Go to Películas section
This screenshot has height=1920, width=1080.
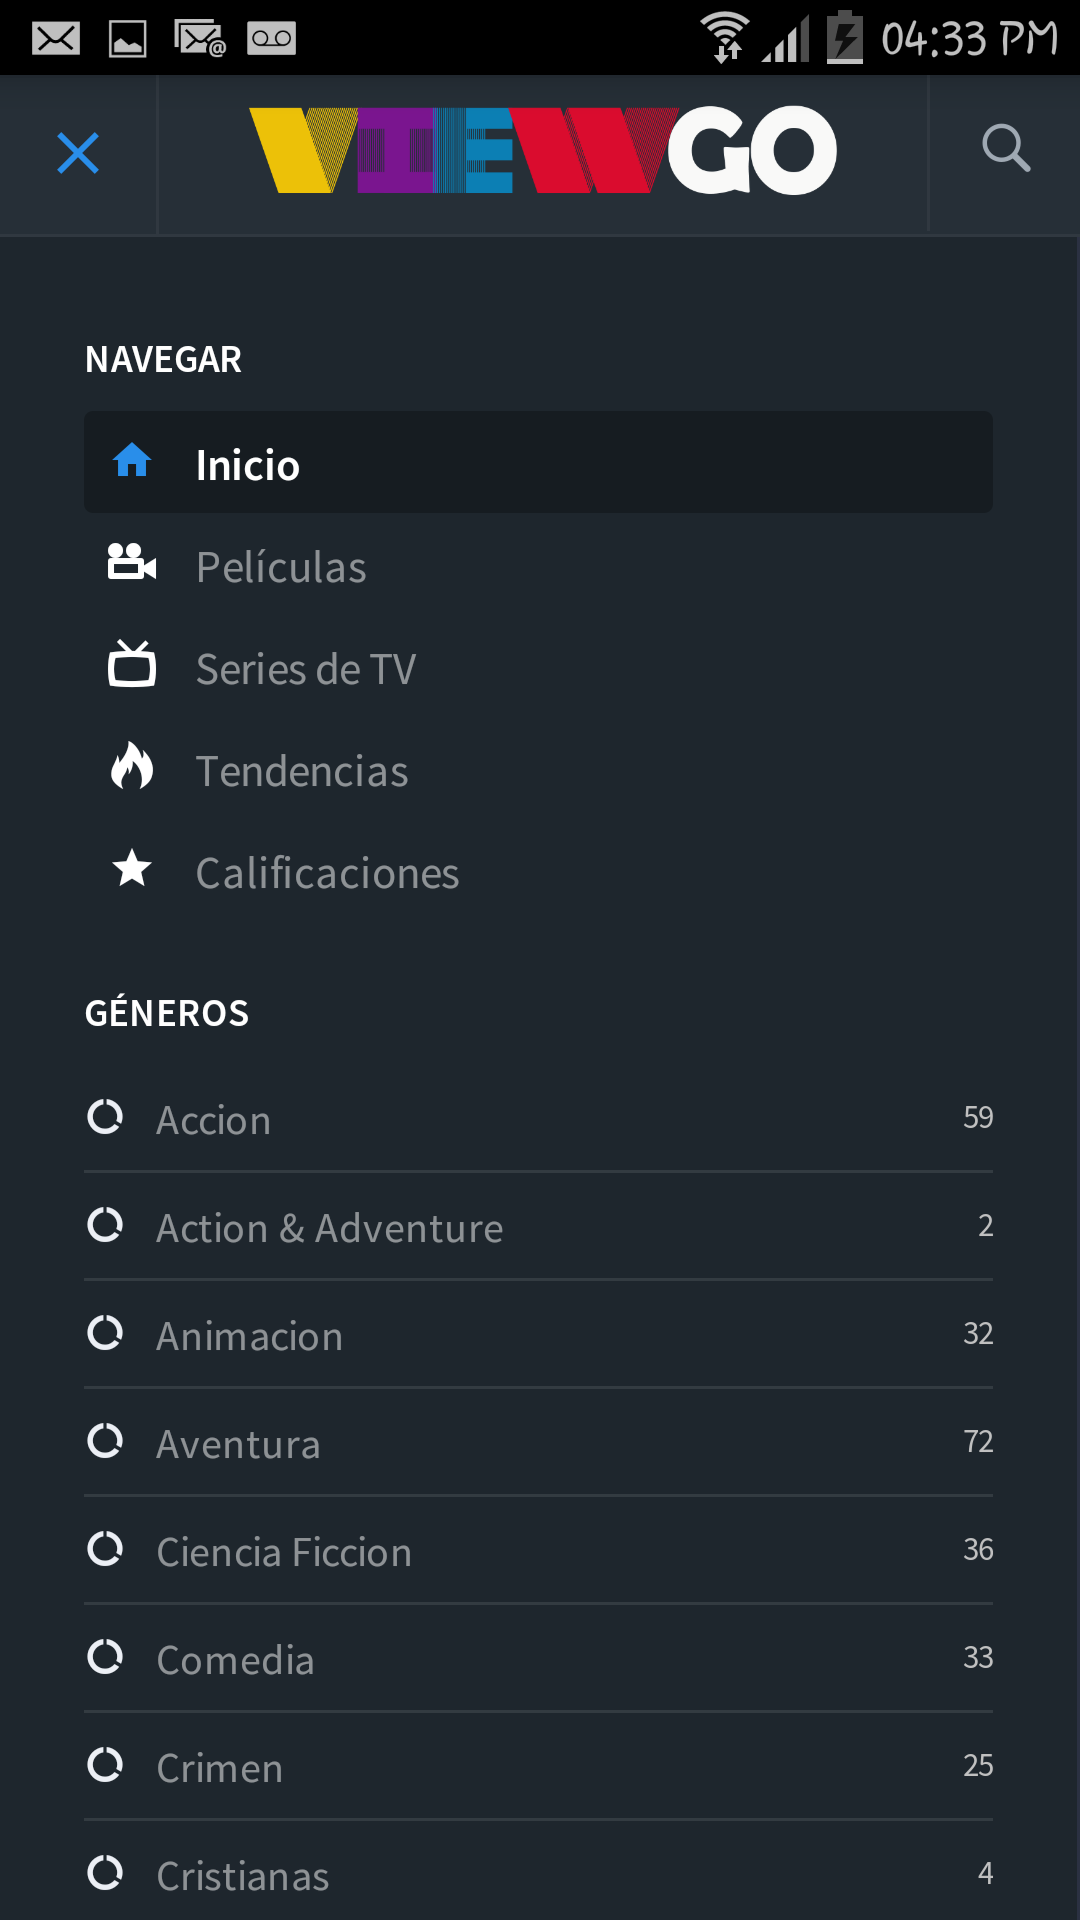[x=281, y=567]
